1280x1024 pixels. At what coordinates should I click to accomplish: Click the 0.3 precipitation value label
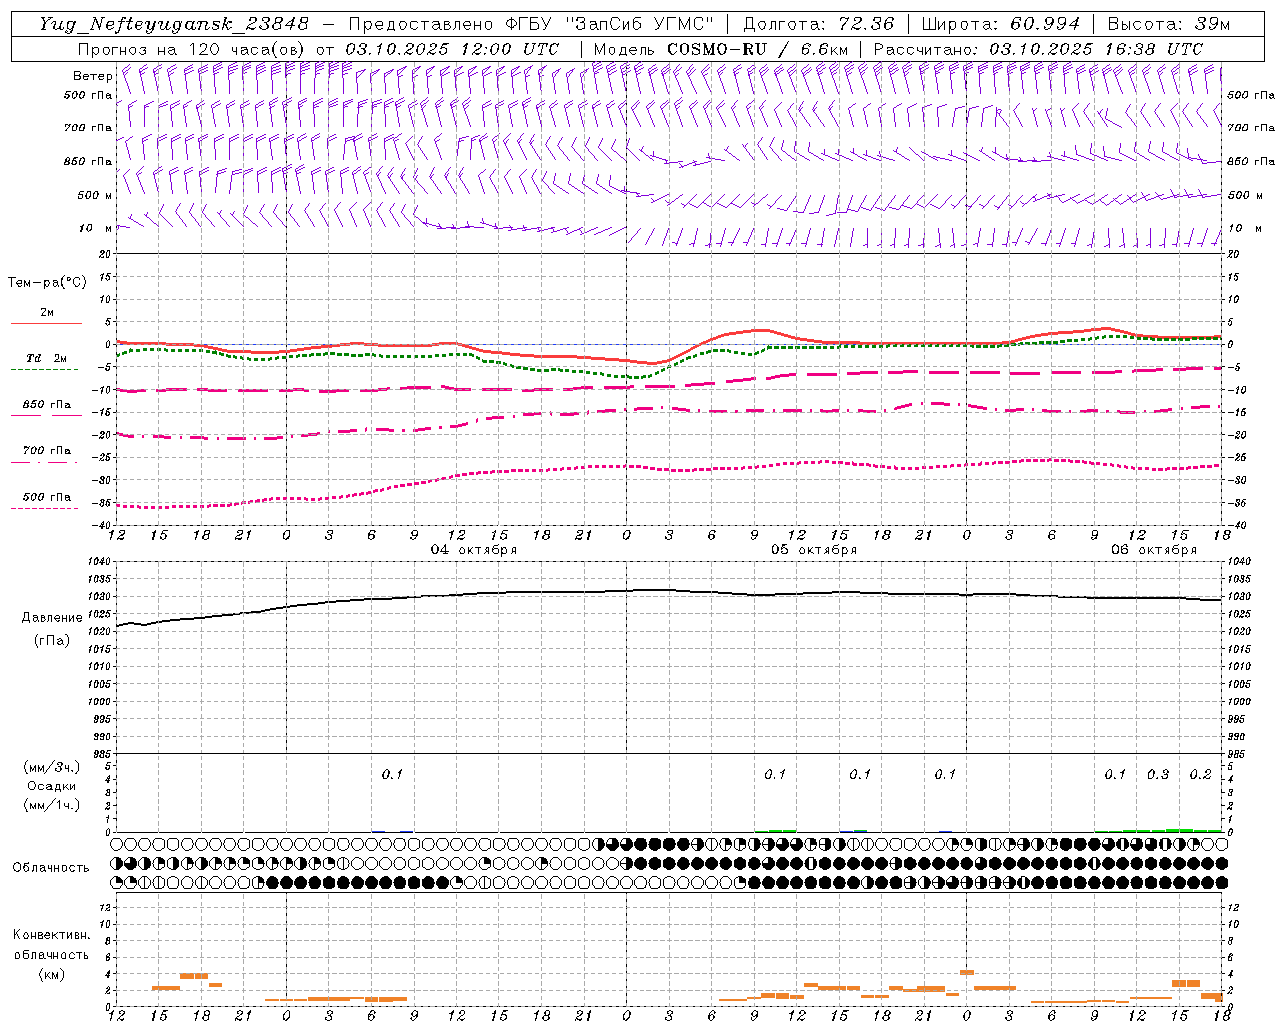pos(1158,774)
